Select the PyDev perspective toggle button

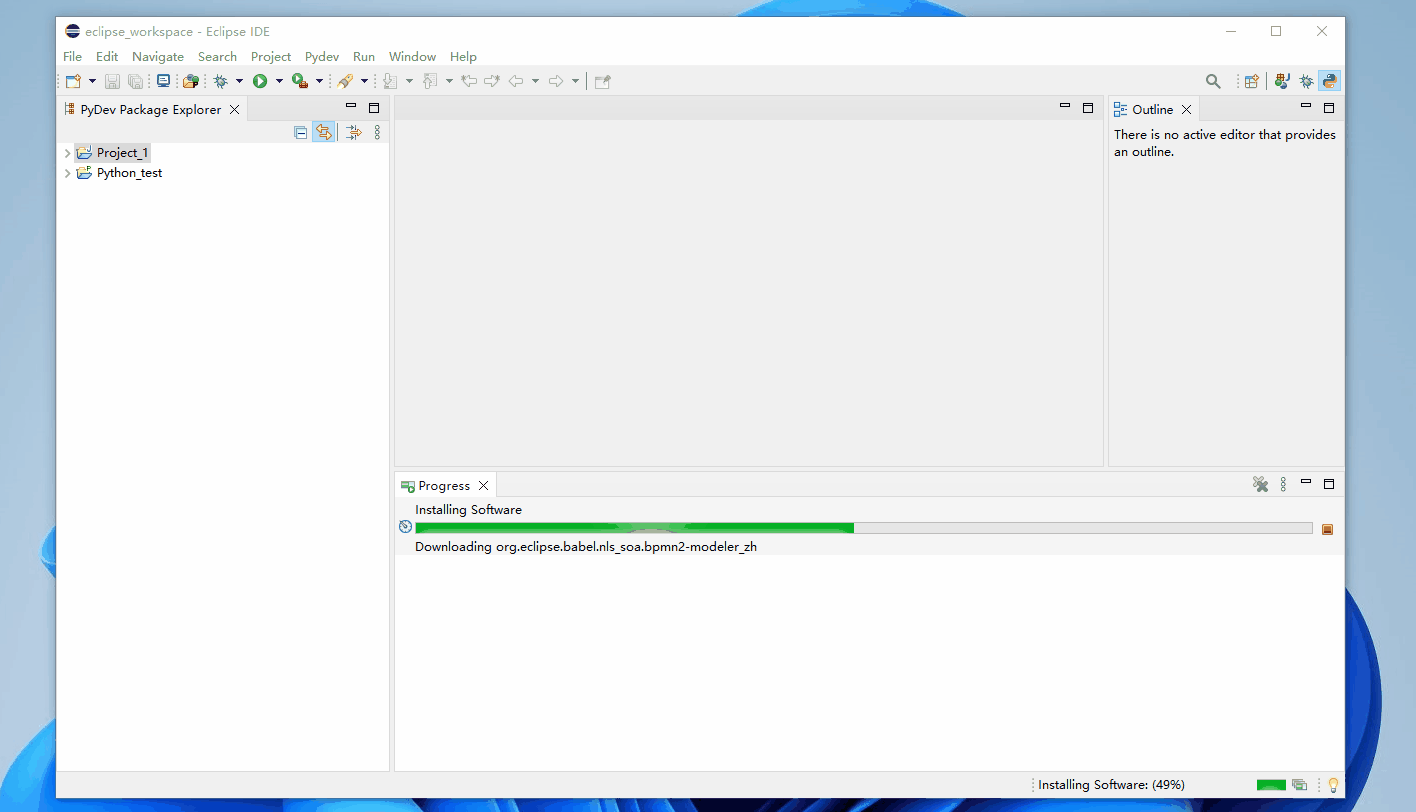point(1329,82)
